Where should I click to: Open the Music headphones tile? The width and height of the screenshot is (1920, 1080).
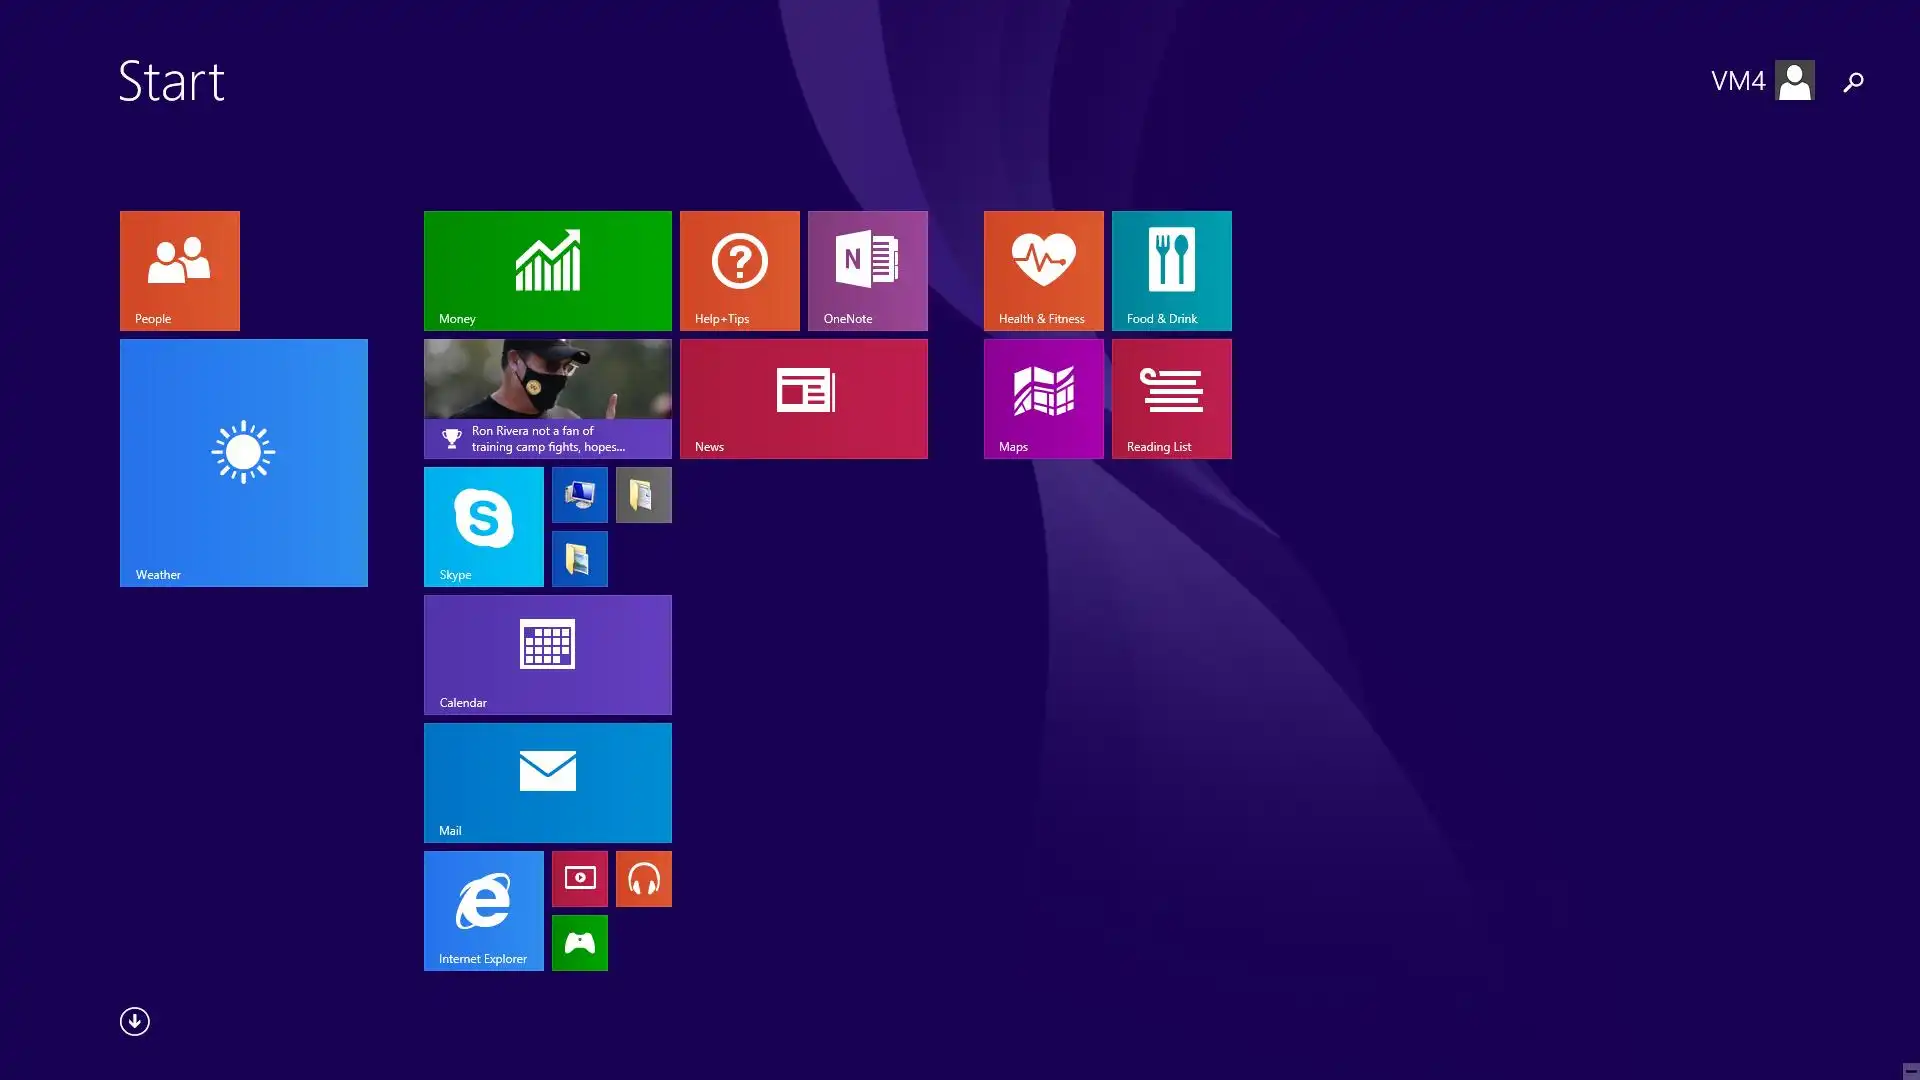643,879
